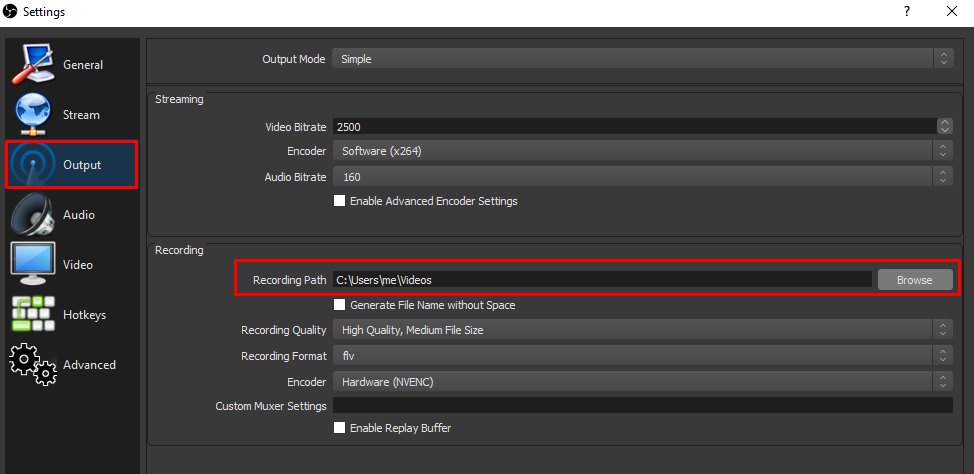Click the Stream globe icon

[x=33, y=115]
